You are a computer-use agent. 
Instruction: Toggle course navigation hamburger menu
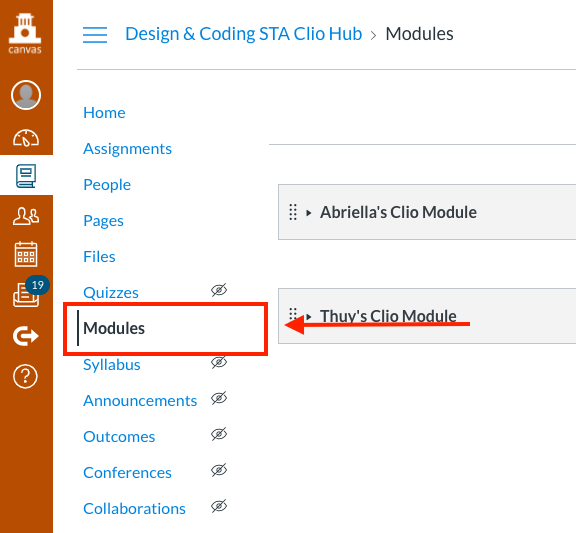click(95, 35)
